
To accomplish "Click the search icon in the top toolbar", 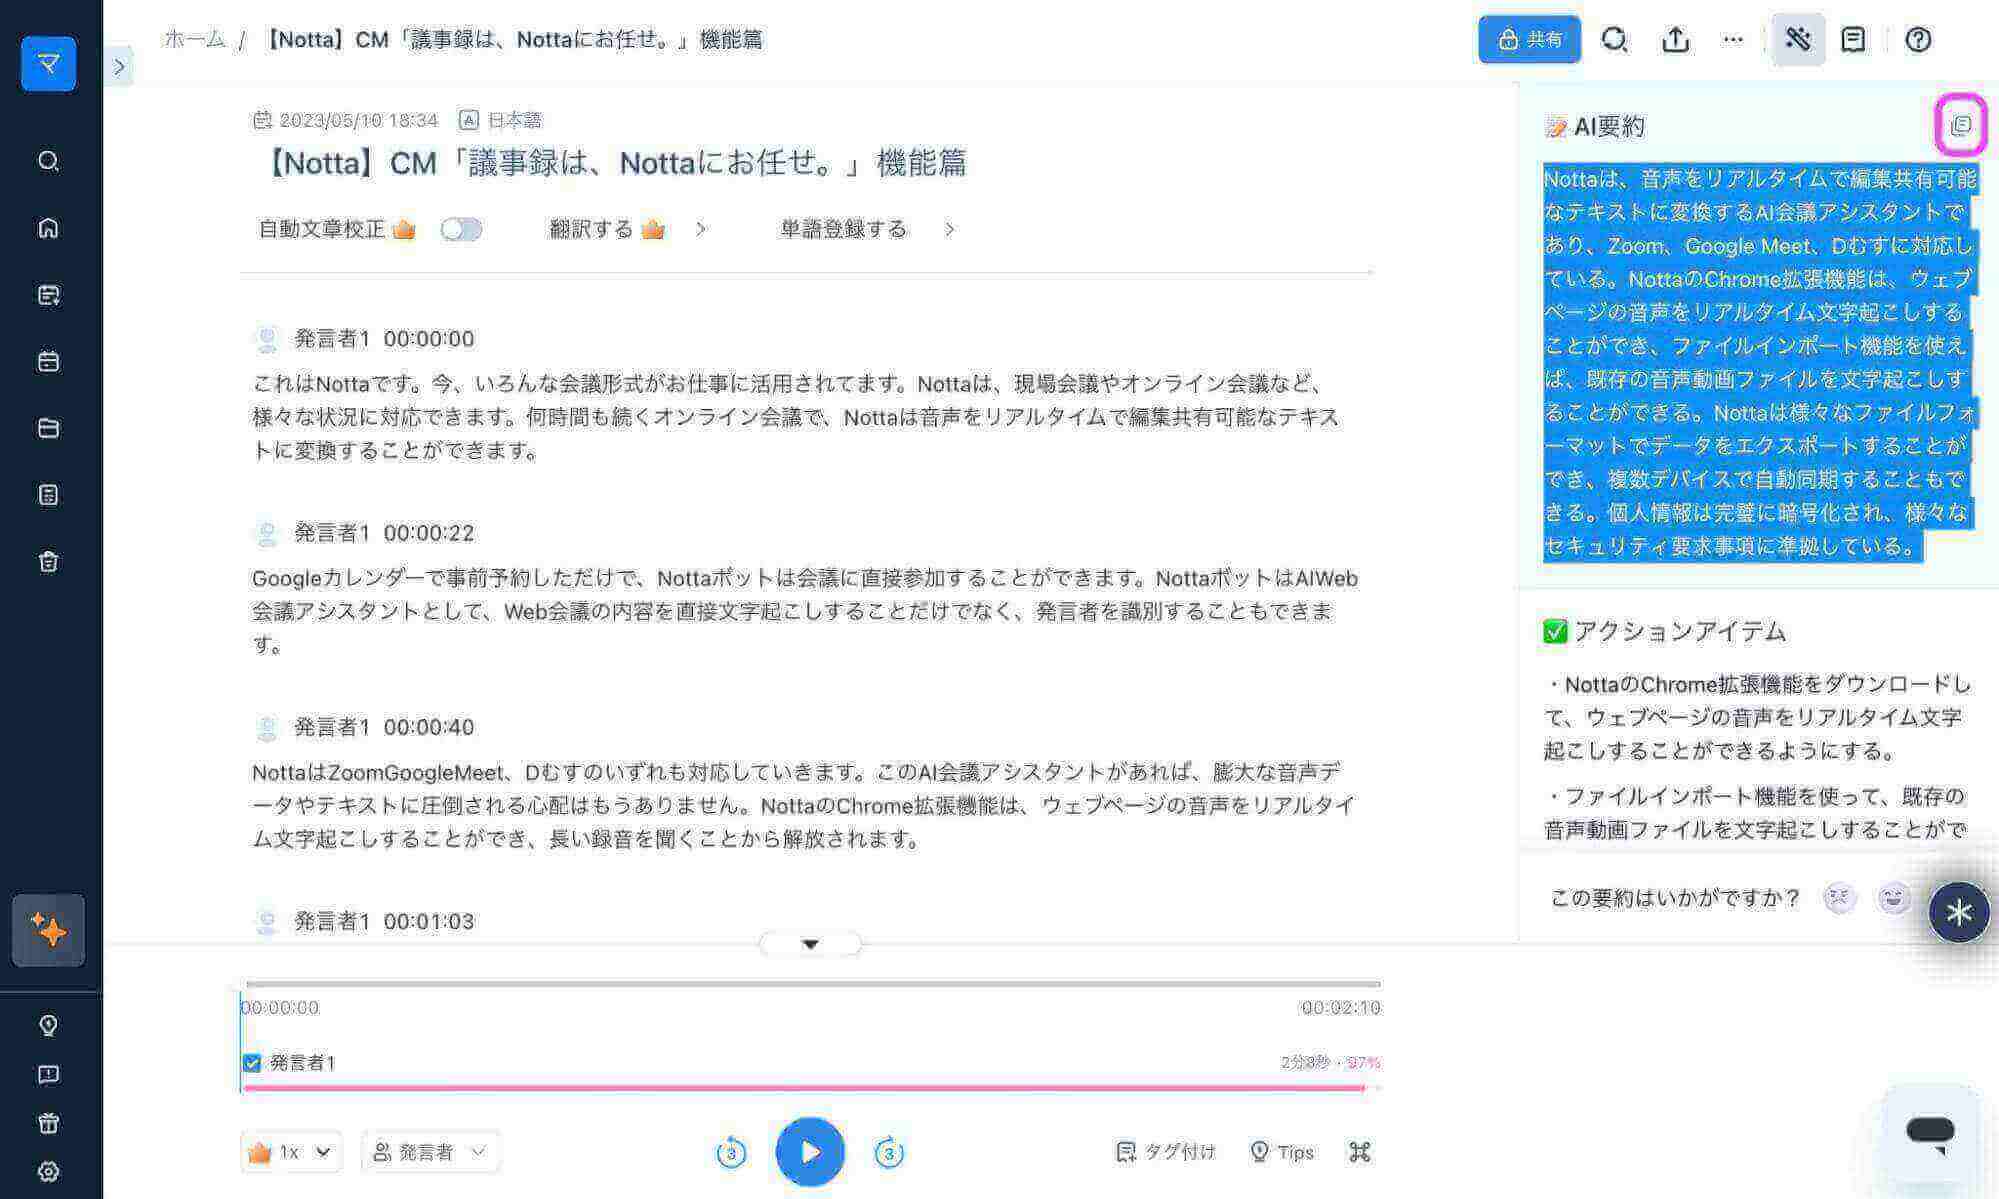I will point(1614,39).
